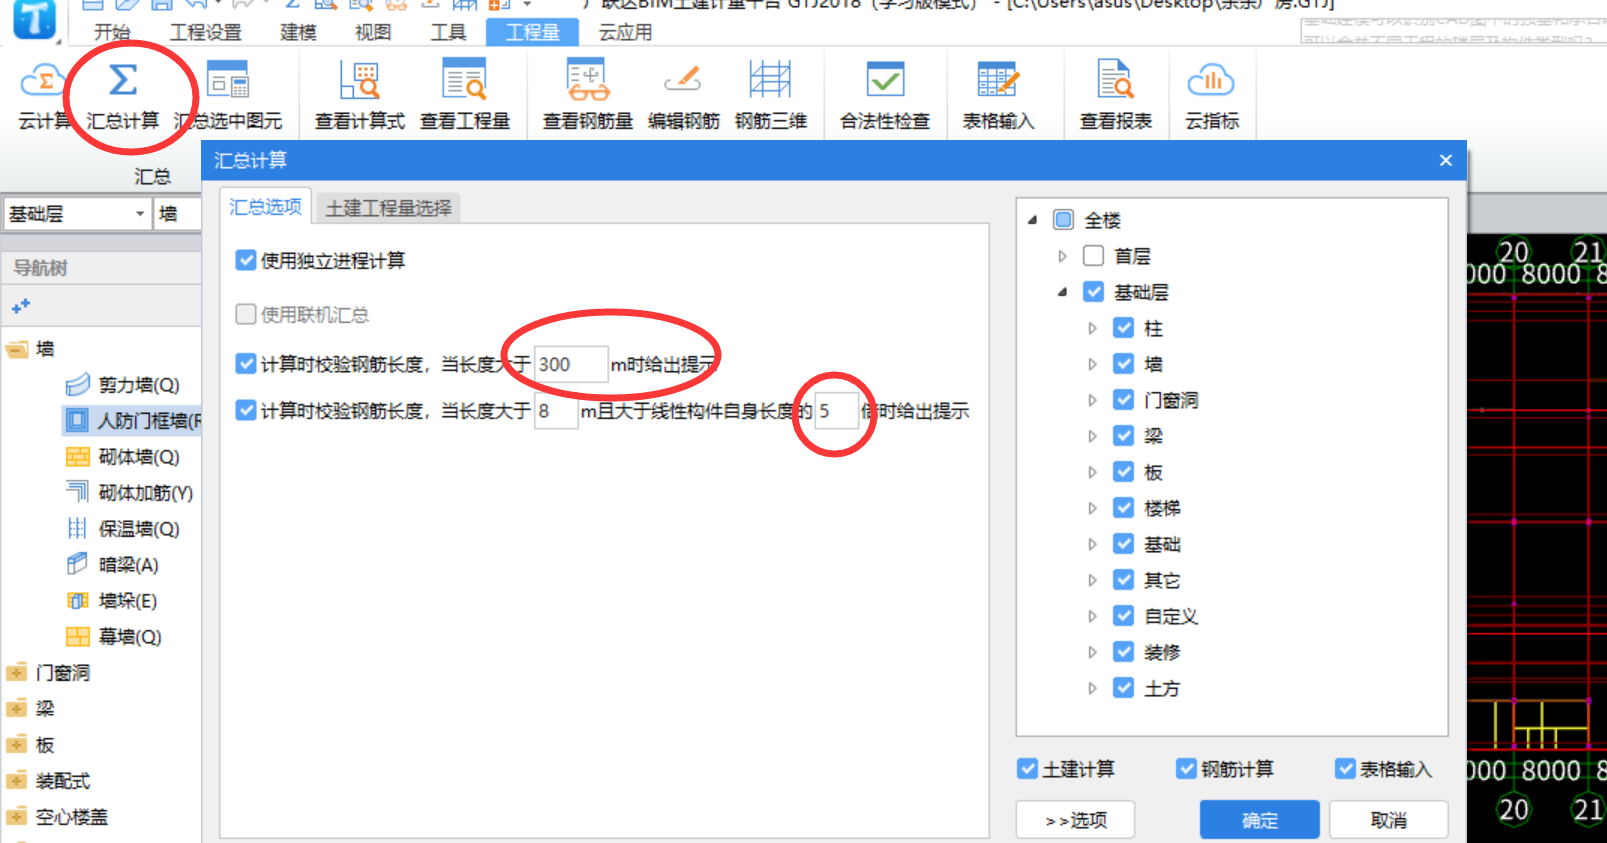Expand the 梁 node in dialog tree

[x=1092, y=436]
